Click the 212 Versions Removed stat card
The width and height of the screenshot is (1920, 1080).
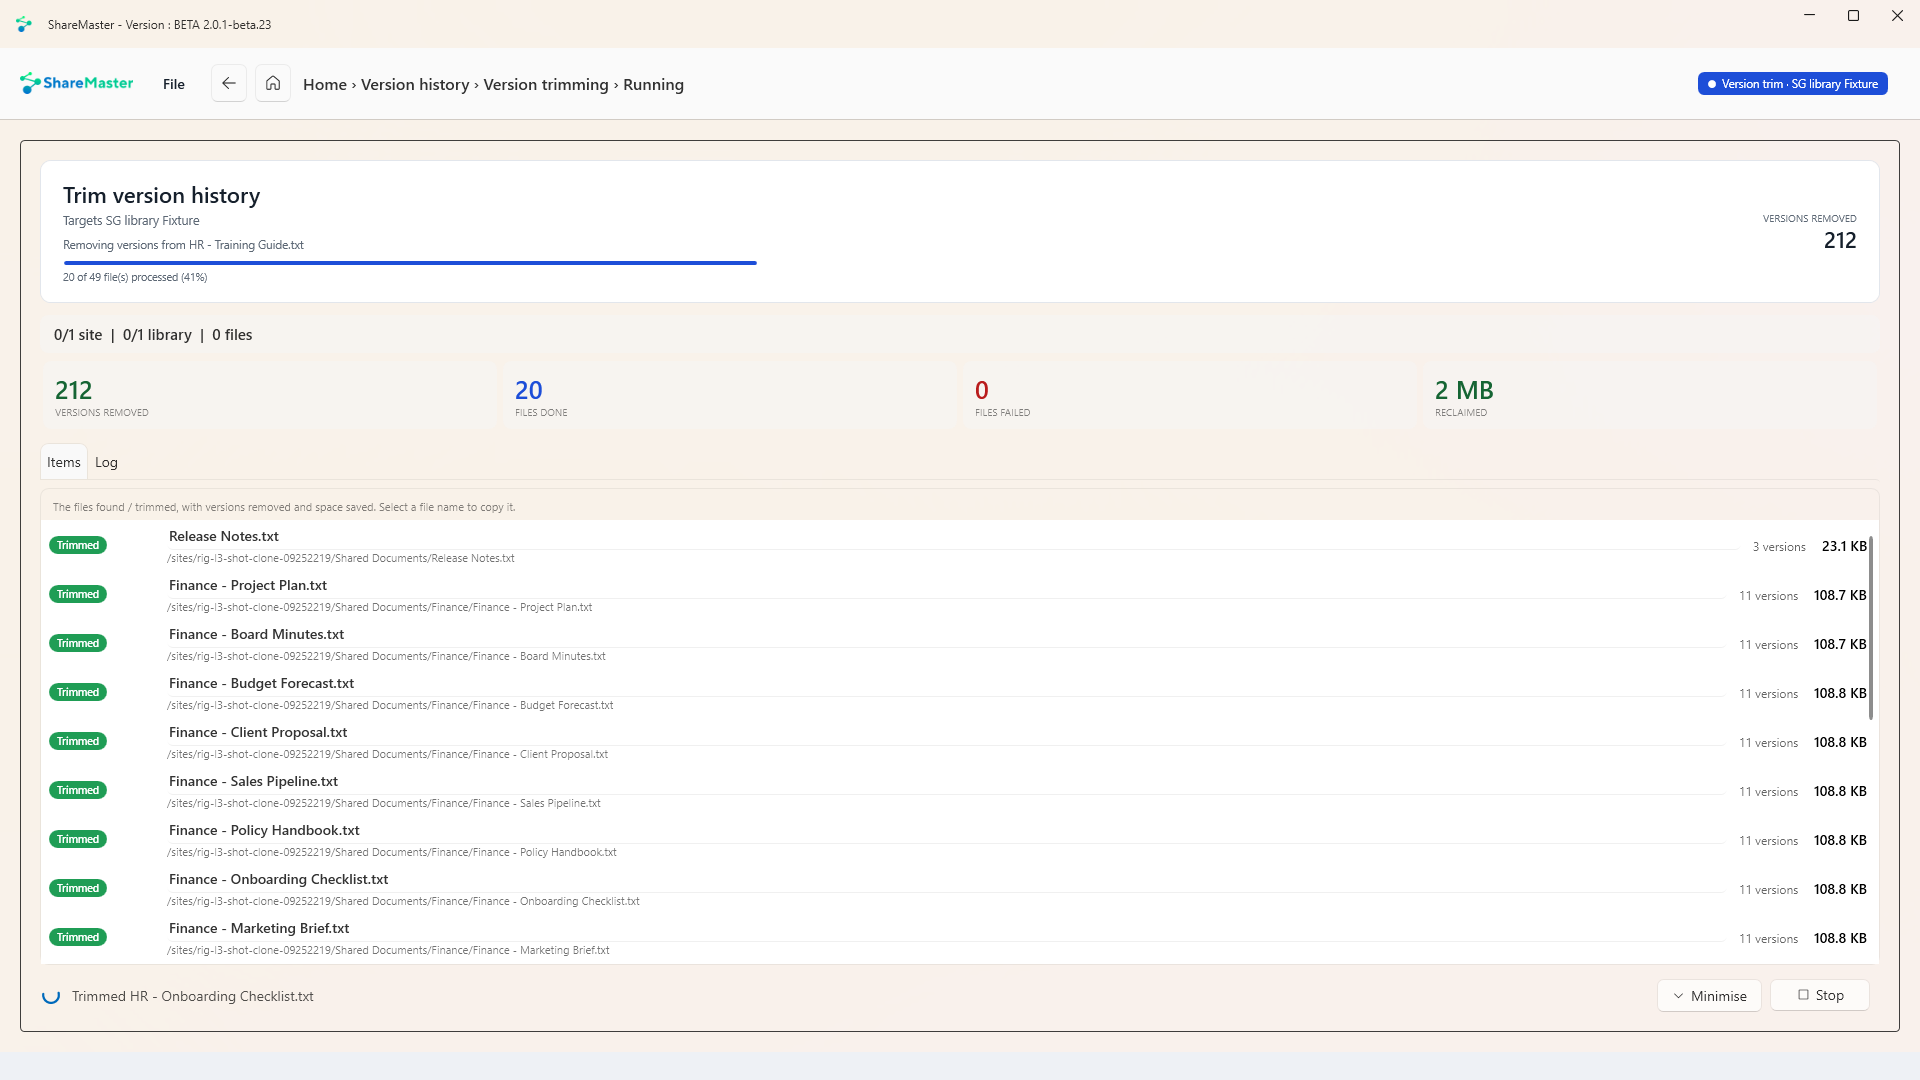click(270, 398)
